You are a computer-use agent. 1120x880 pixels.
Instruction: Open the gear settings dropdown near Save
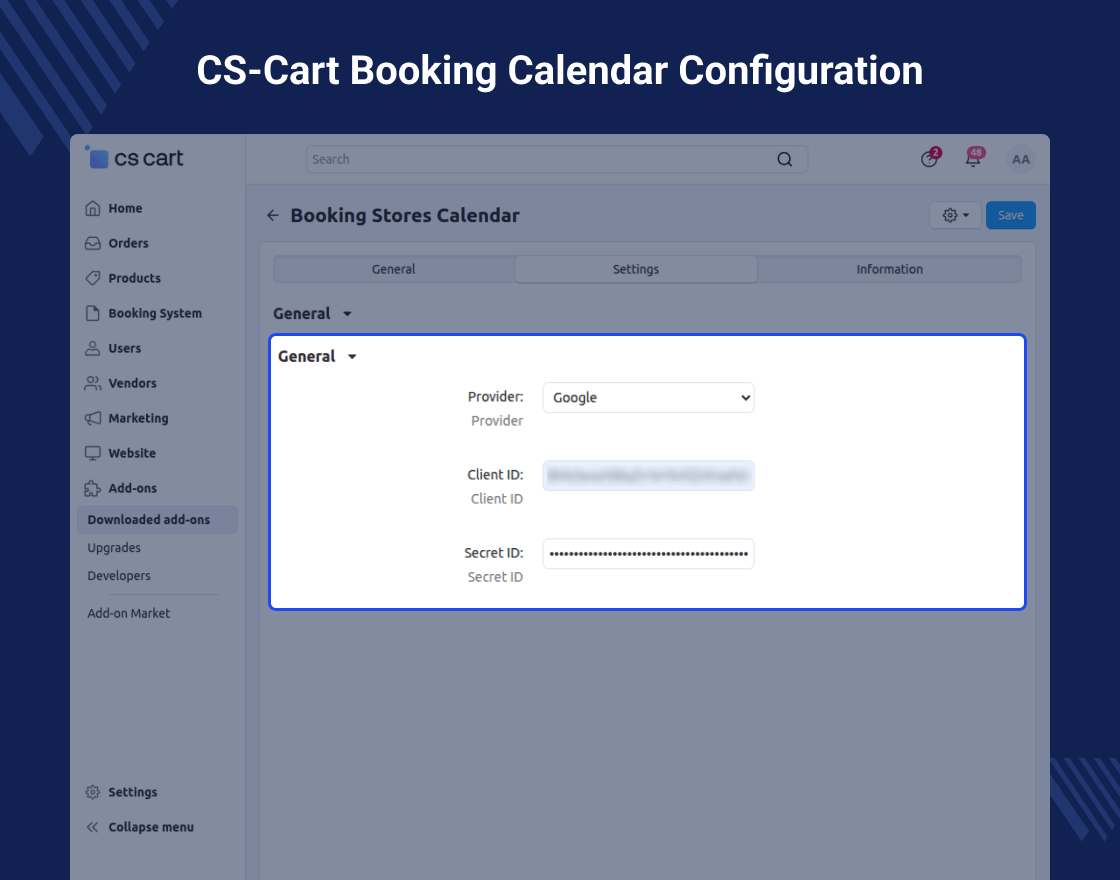pos(955,216)
